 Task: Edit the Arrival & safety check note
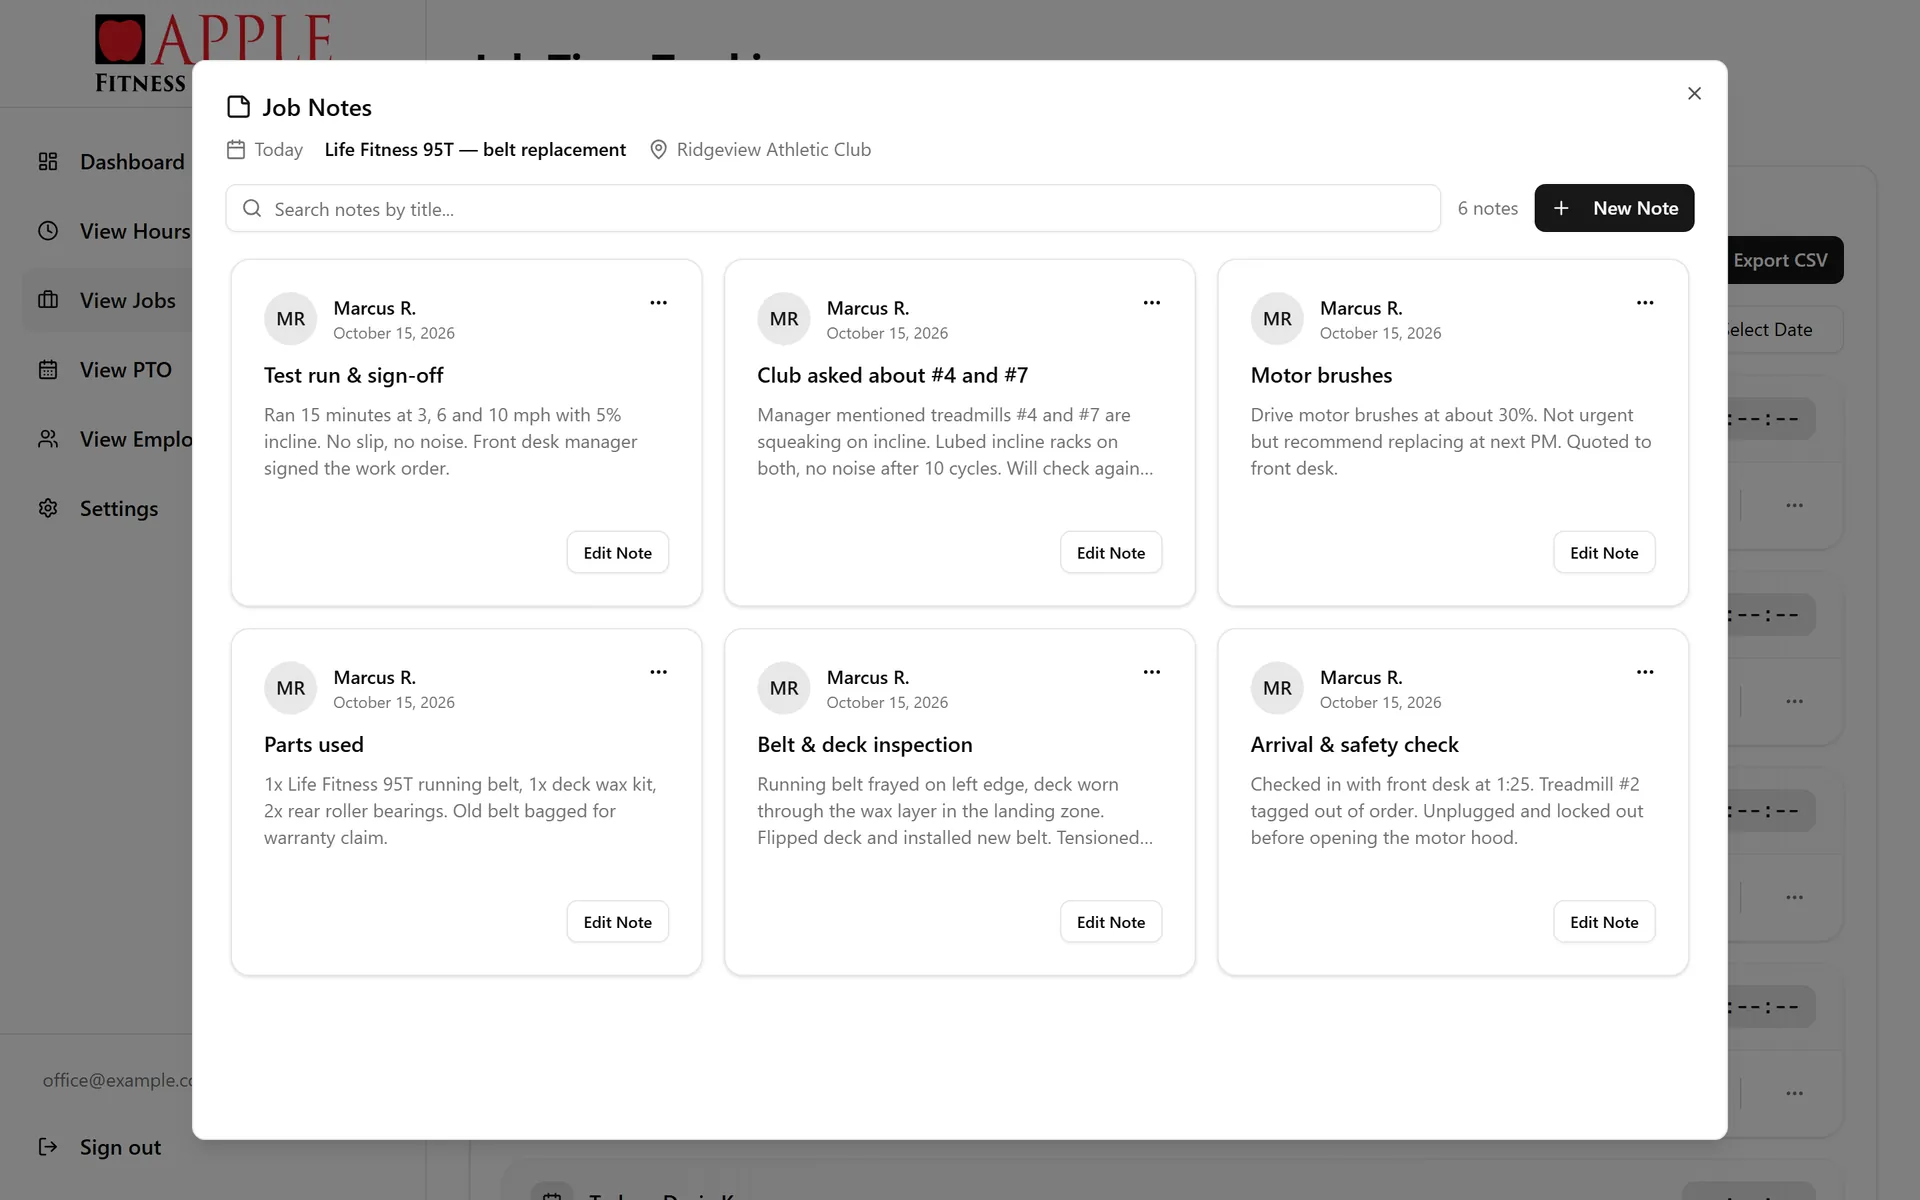coord(1604,922)
